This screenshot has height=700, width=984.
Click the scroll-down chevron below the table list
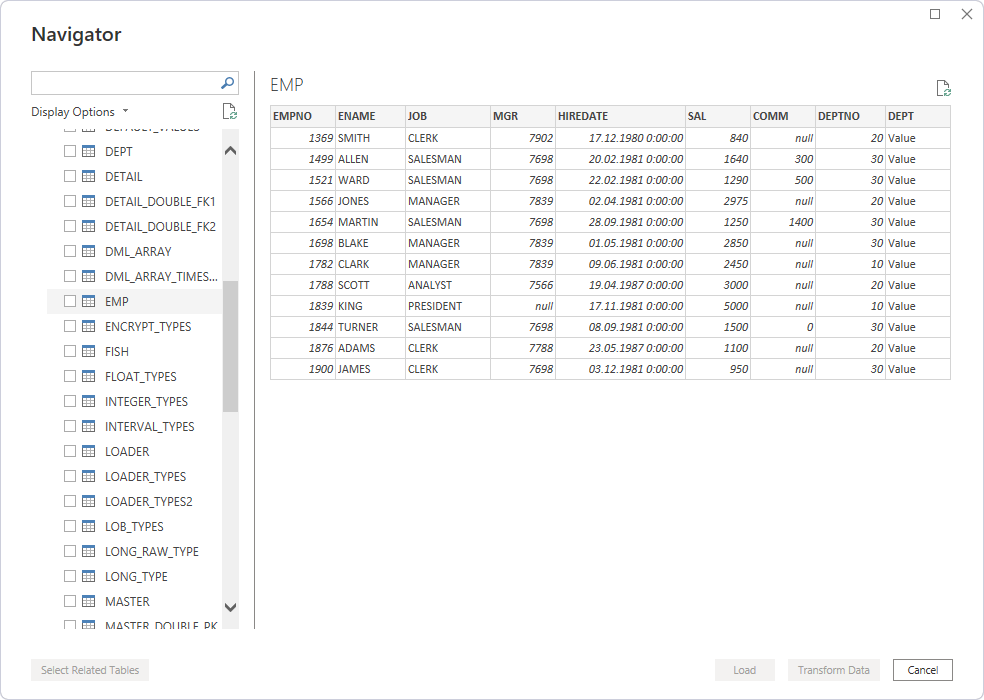230,607
